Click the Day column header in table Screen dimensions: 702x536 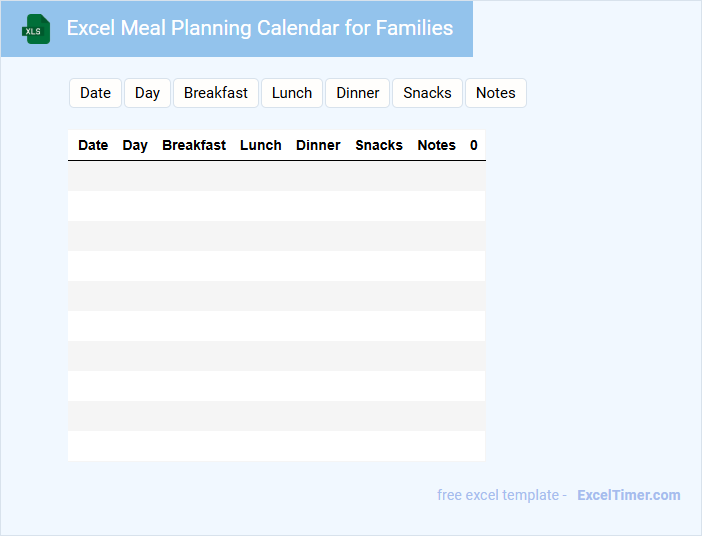(135, 145)
